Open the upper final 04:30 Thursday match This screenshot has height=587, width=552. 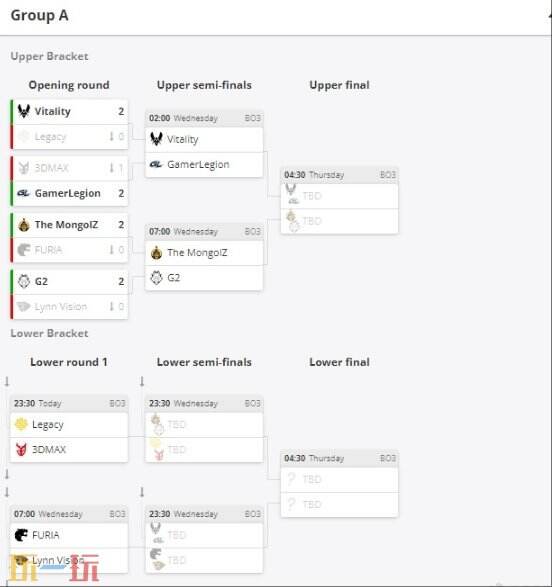coord(340,201)
